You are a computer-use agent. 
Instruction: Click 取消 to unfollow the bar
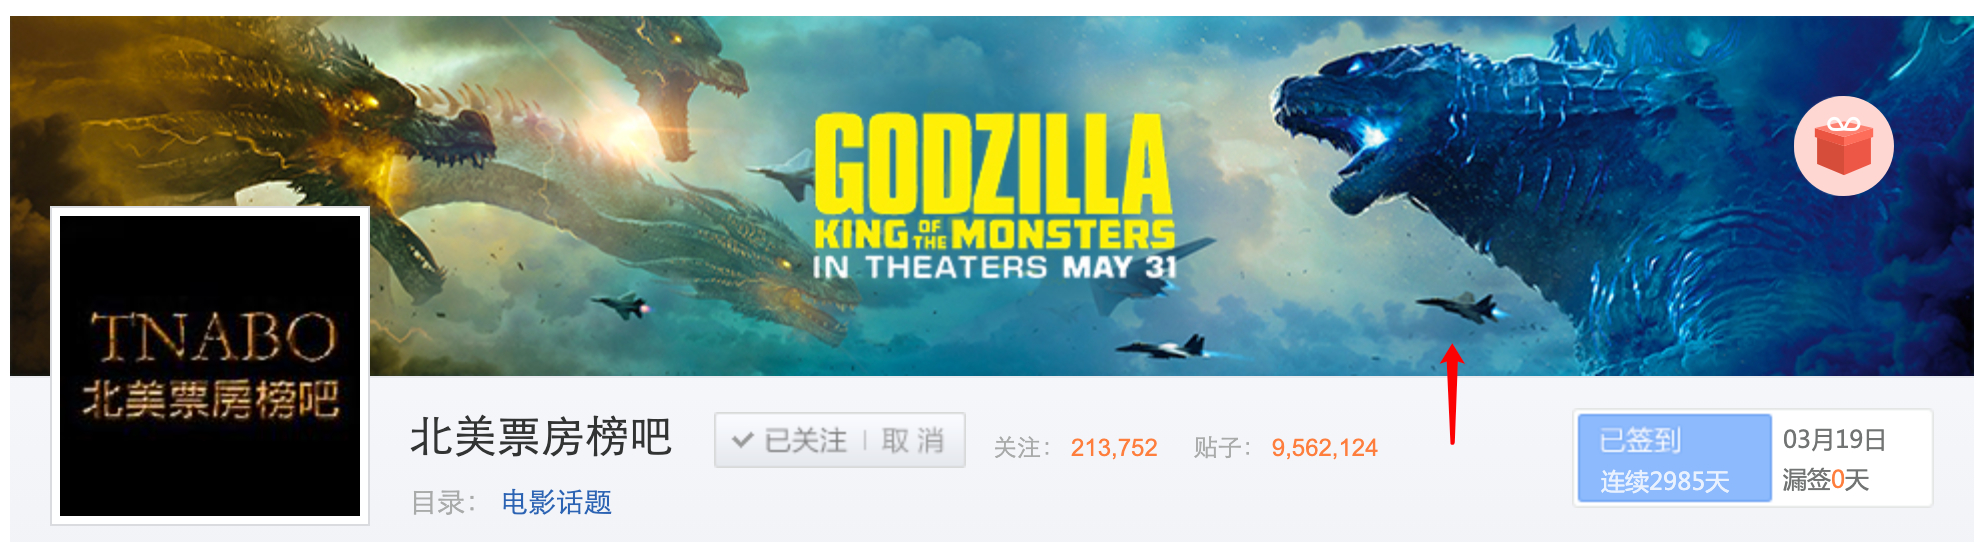[913, 440]
